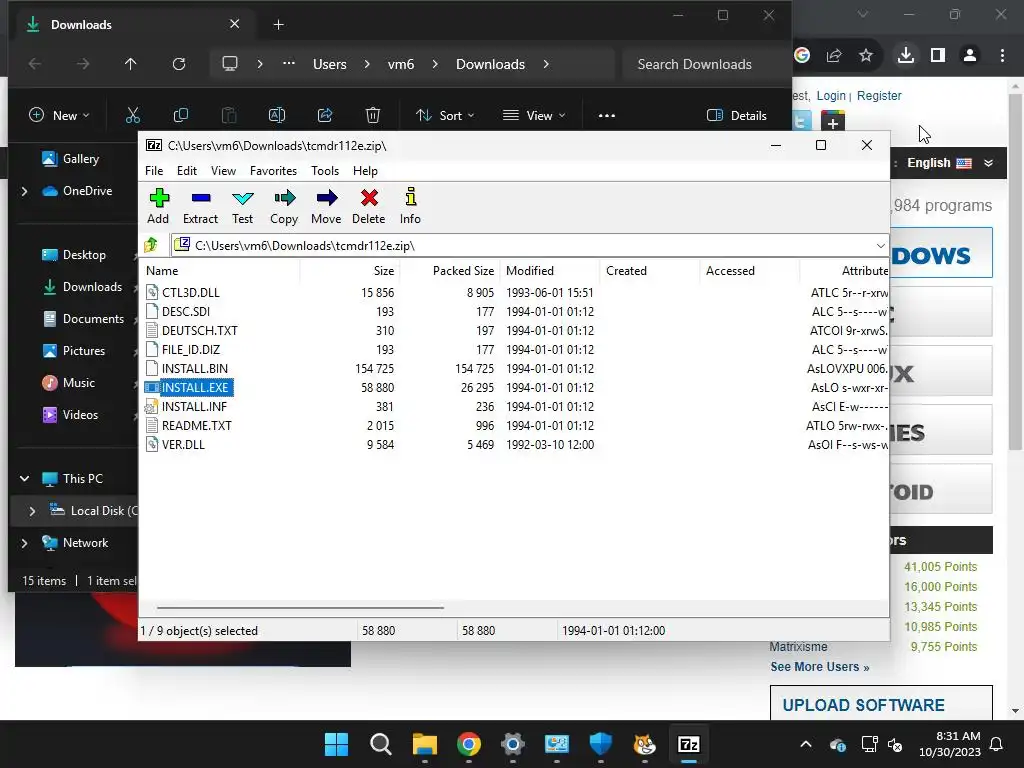
Task: Open the View dropdown in Explorer
Action: tap(534, 116)
